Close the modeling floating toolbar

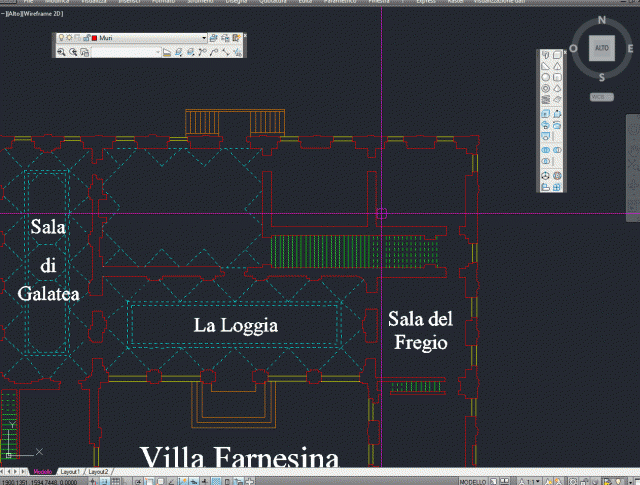tap(565, 52)
